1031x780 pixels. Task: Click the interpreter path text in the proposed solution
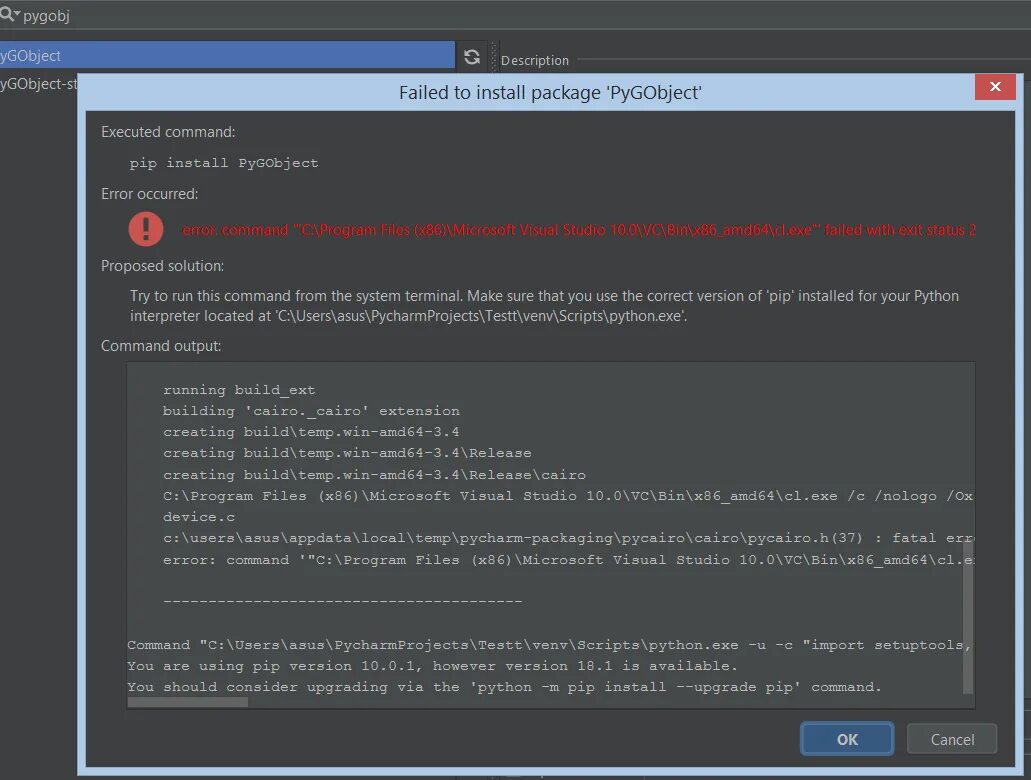coord(479,316)
